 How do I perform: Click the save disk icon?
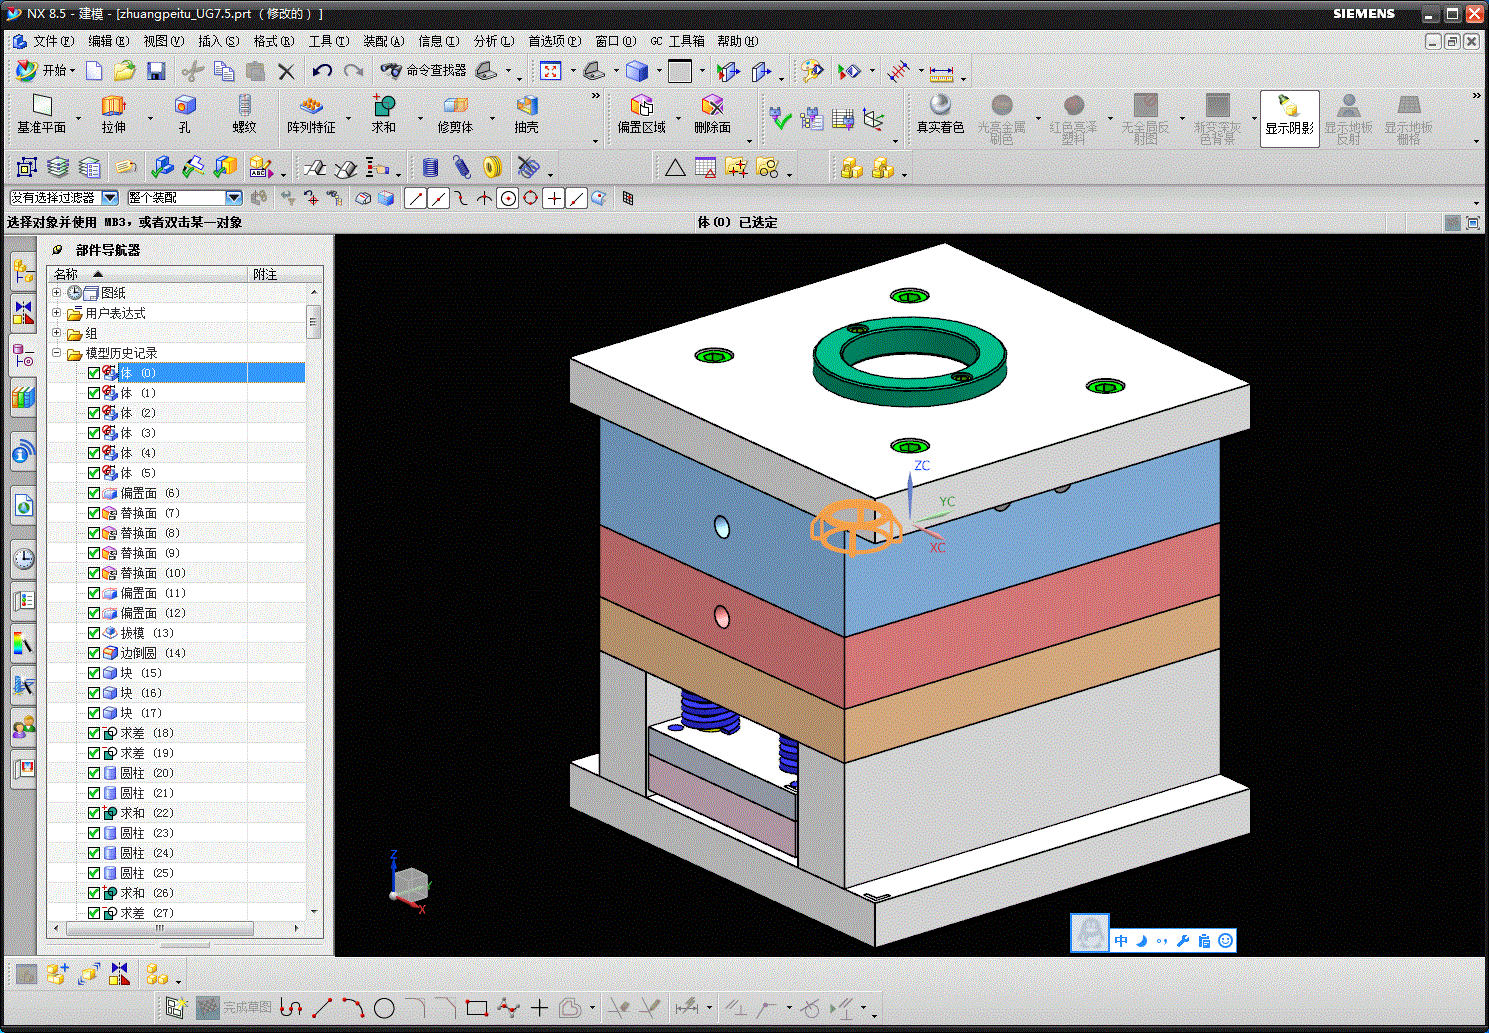pyautogui.click(x=156, y=71)
